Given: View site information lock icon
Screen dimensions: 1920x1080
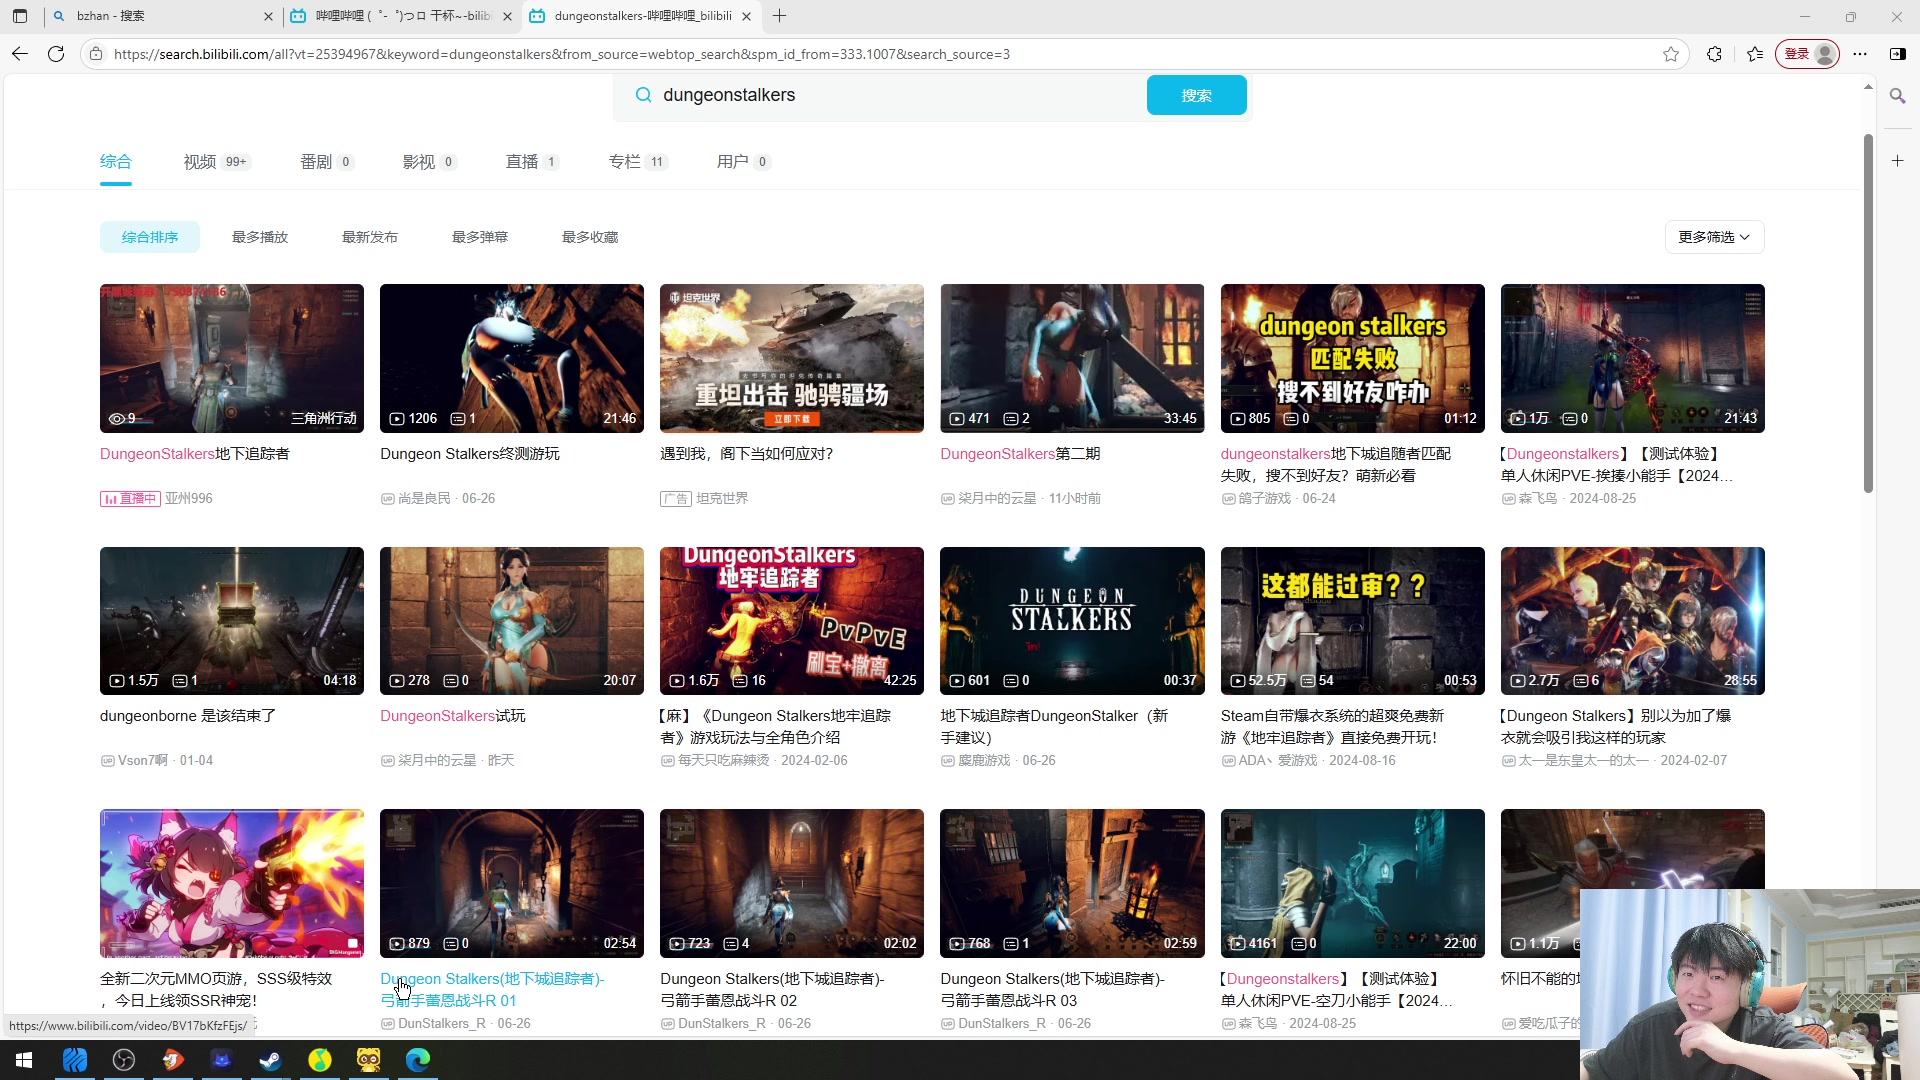Looking at the screenshot, I should tap(96, 54).
